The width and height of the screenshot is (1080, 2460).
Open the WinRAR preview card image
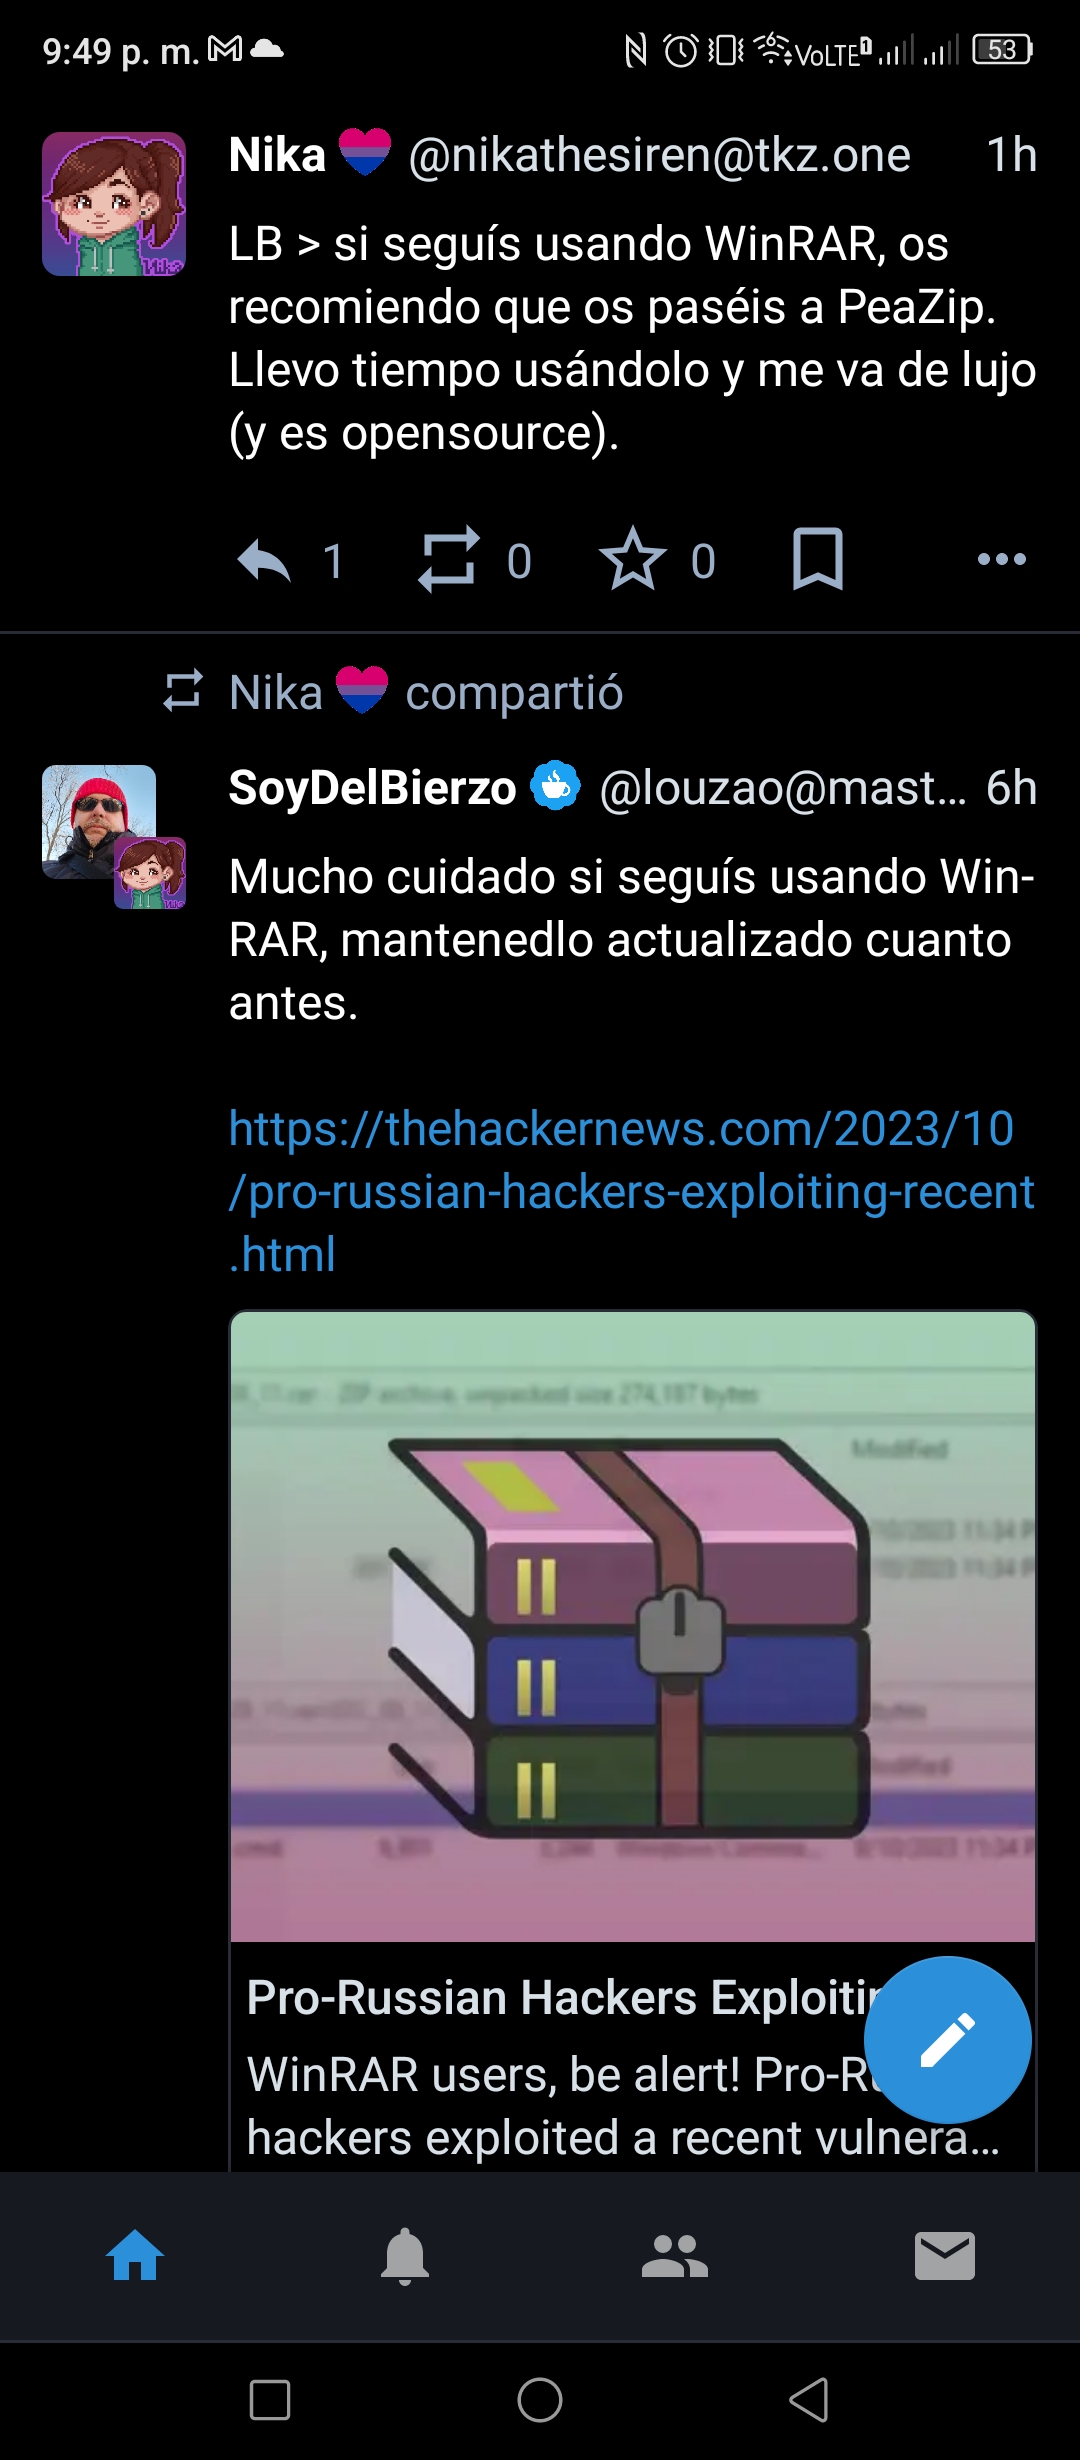click(633, 1627)
